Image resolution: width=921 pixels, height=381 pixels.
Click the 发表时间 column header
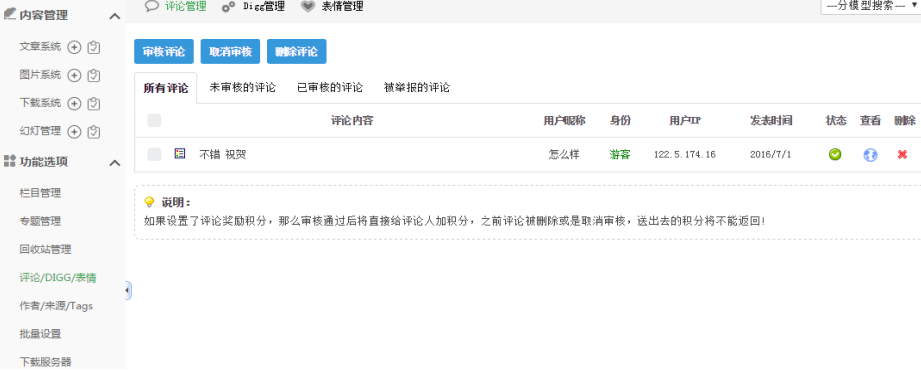click(771, 121)
